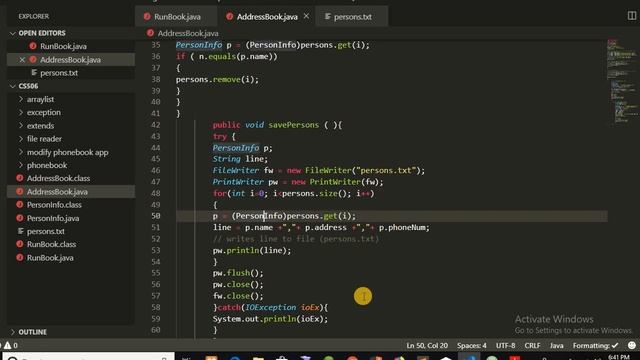Click String line; declaration on line 45
Viewport: 640px width, 360px height.
(x=240, y=159)
